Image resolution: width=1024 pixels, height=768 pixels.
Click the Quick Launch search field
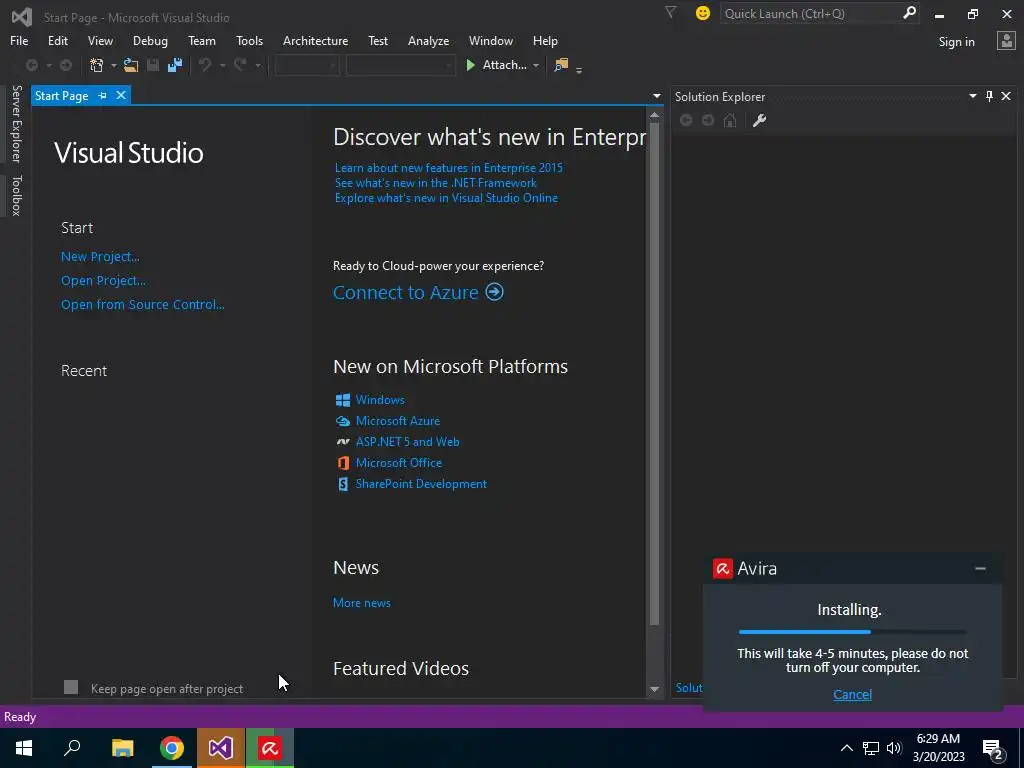810,13
